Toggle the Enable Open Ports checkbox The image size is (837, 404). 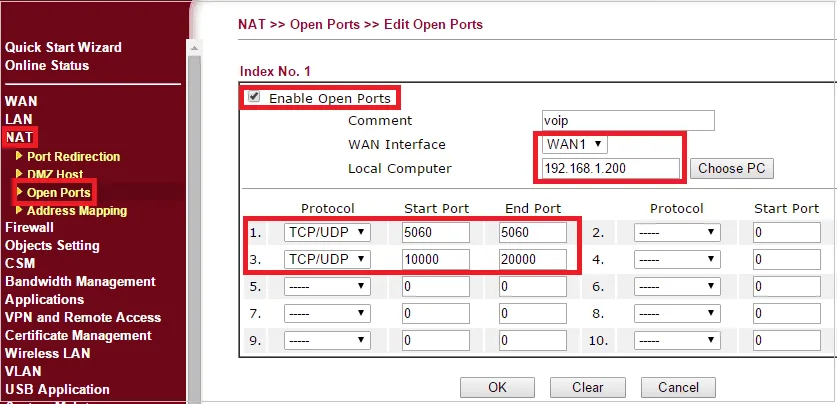[254, 98]
